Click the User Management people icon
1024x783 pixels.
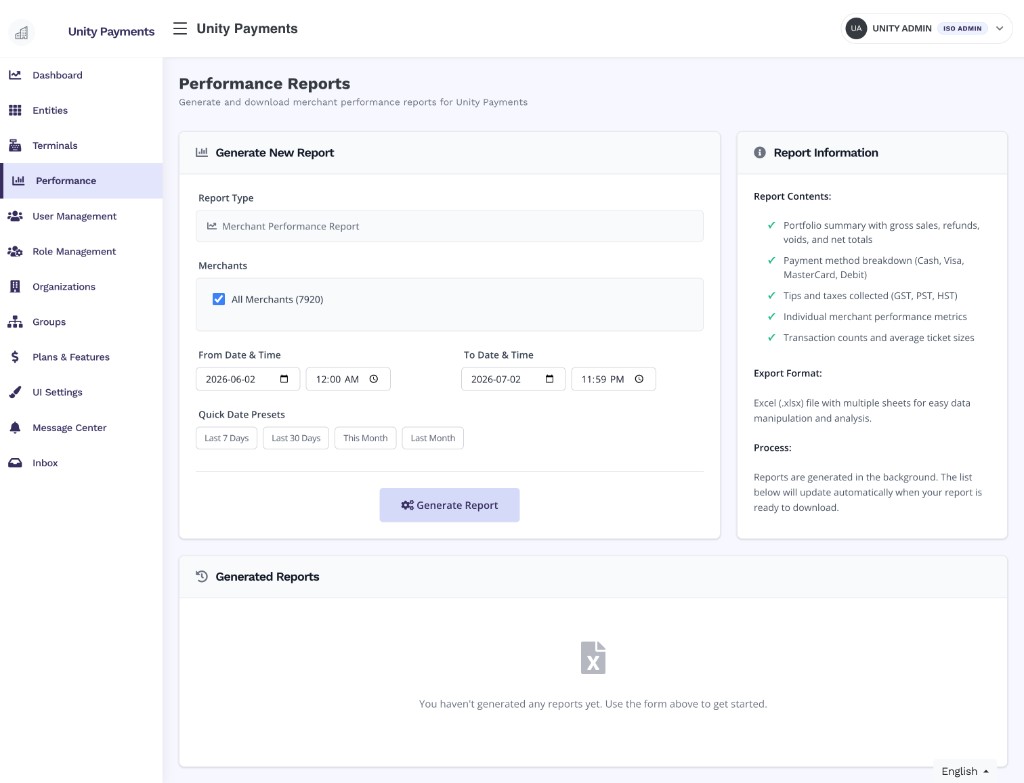15,216
